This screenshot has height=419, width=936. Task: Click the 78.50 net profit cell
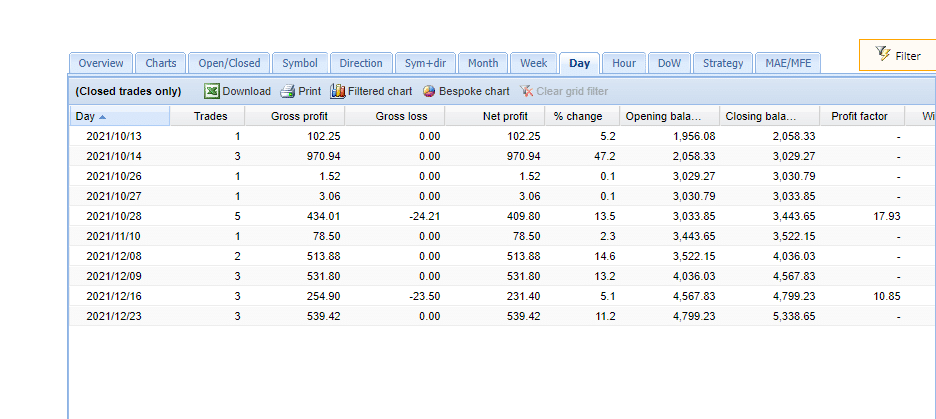pos(527,236)
